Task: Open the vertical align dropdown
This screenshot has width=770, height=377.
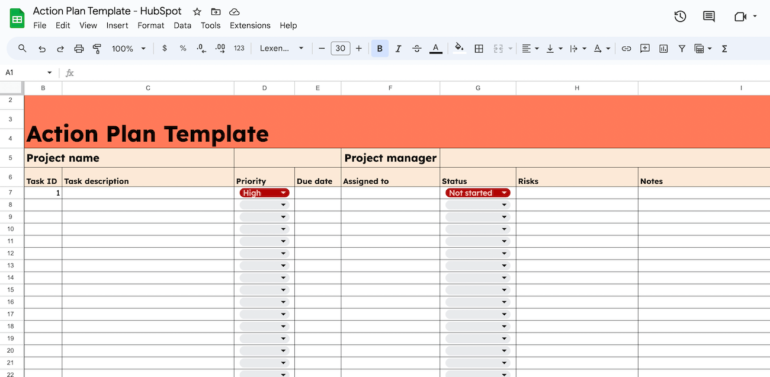Action: (x=555, y=49)
